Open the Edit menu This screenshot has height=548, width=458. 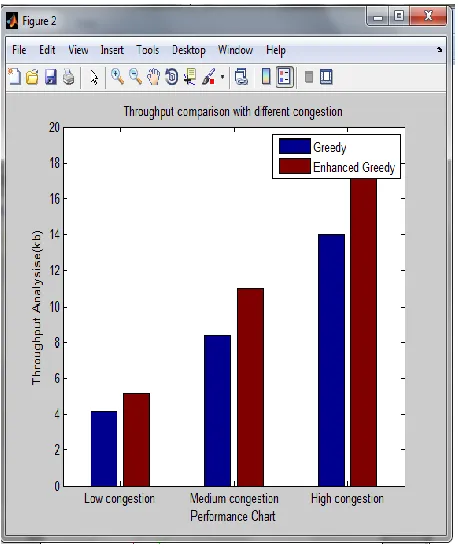click(x=47, y=50)
